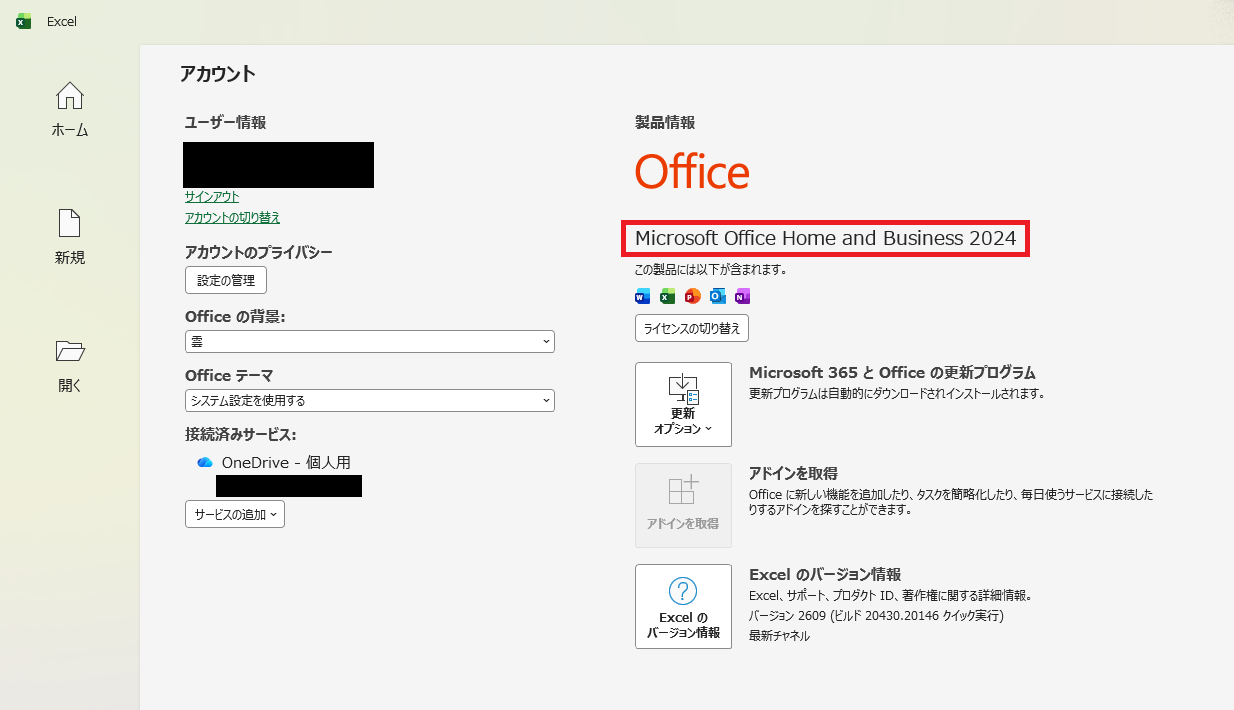The width and height of the screenshot is (1234, 710).
Task: Open the Office の背景 dropdown
Action: coord(370,342)
